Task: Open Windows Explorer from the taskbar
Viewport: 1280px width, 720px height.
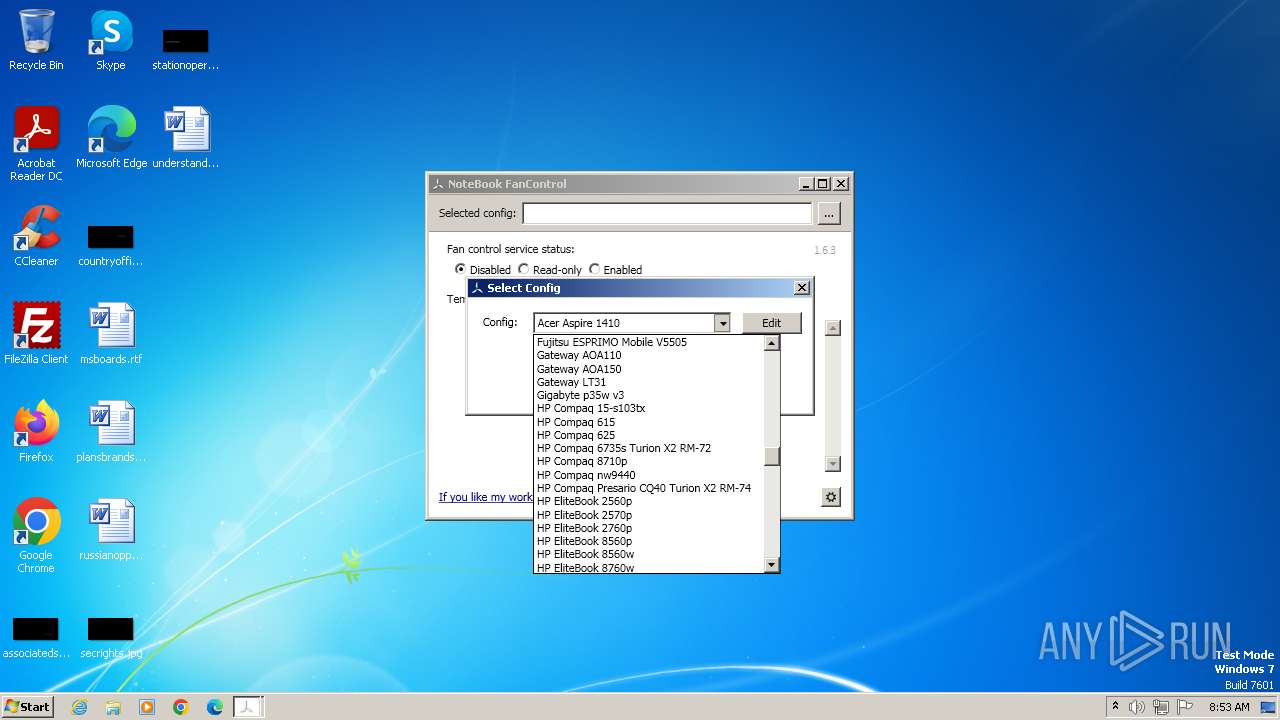Action: pos(113,707)
